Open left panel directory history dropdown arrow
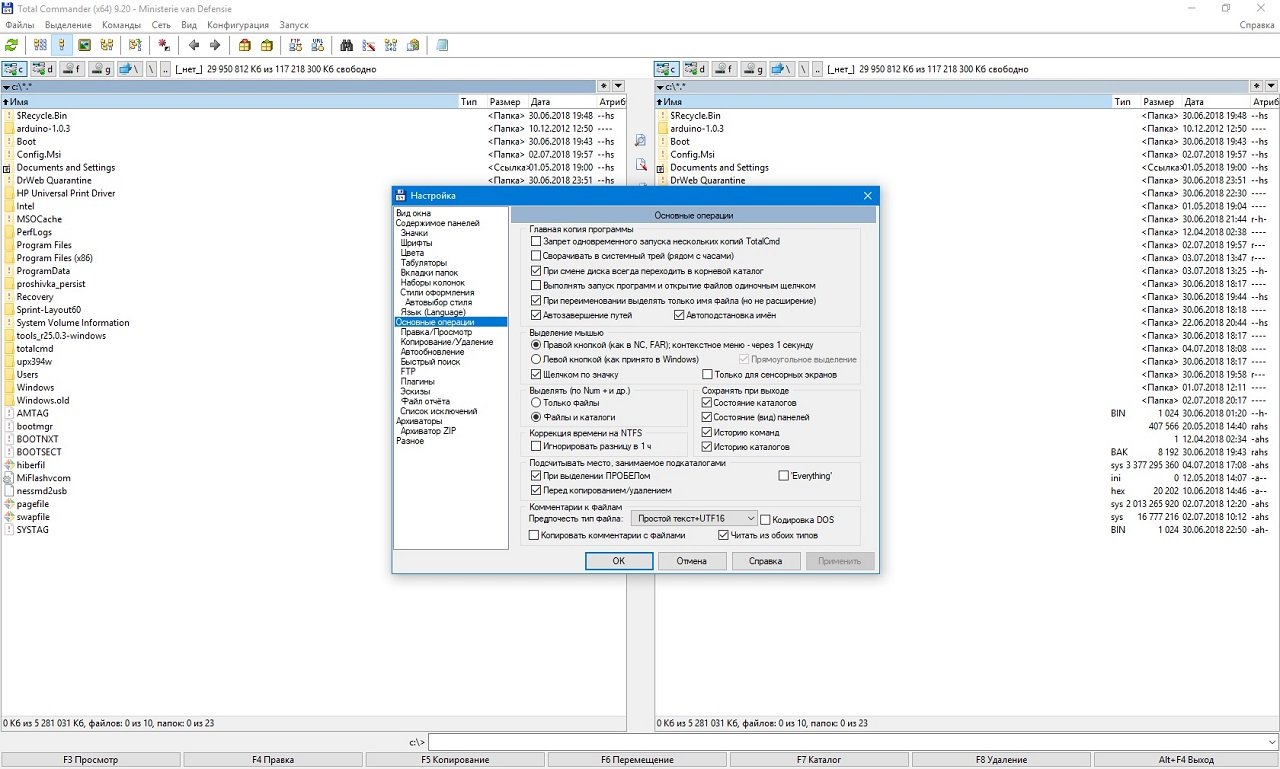The width and height of the screenshot is (1280, 769). [618, 87]
